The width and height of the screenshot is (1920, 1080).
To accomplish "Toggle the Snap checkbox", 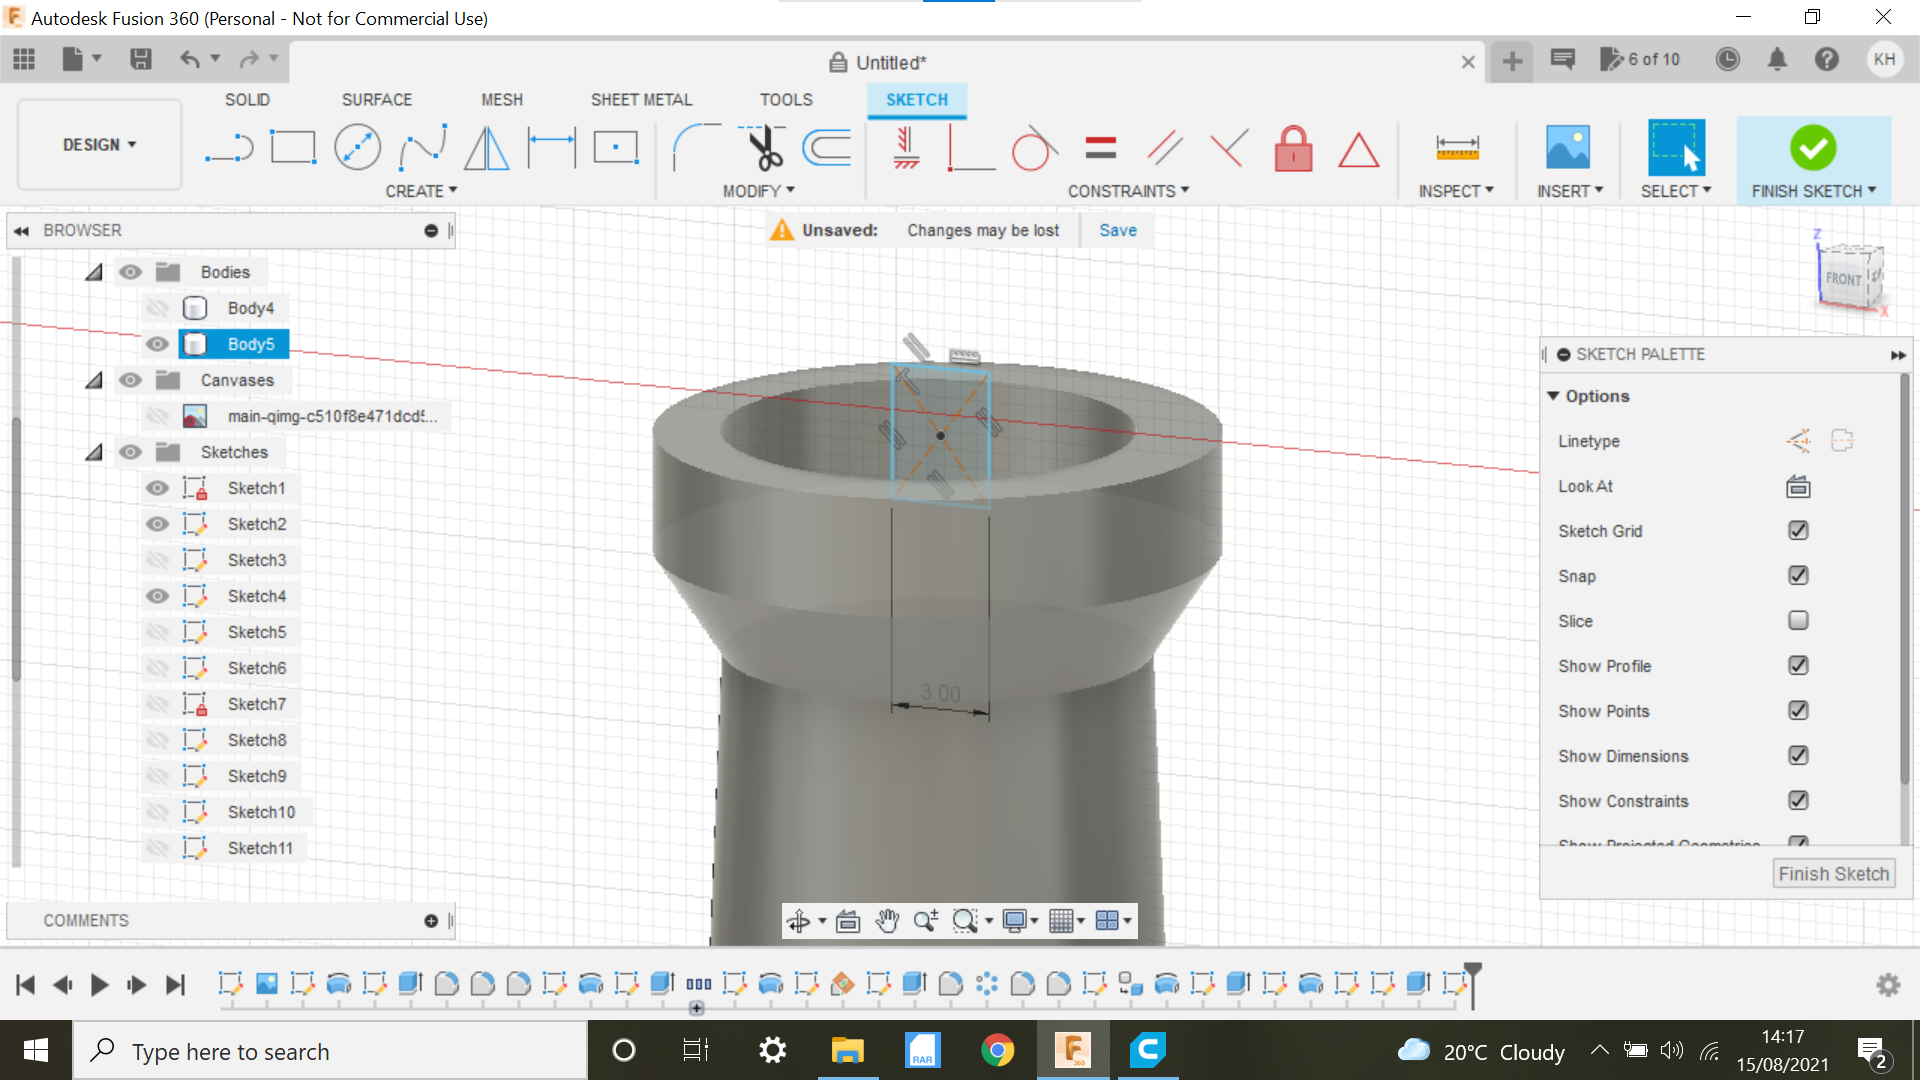I will [1798, 576].
